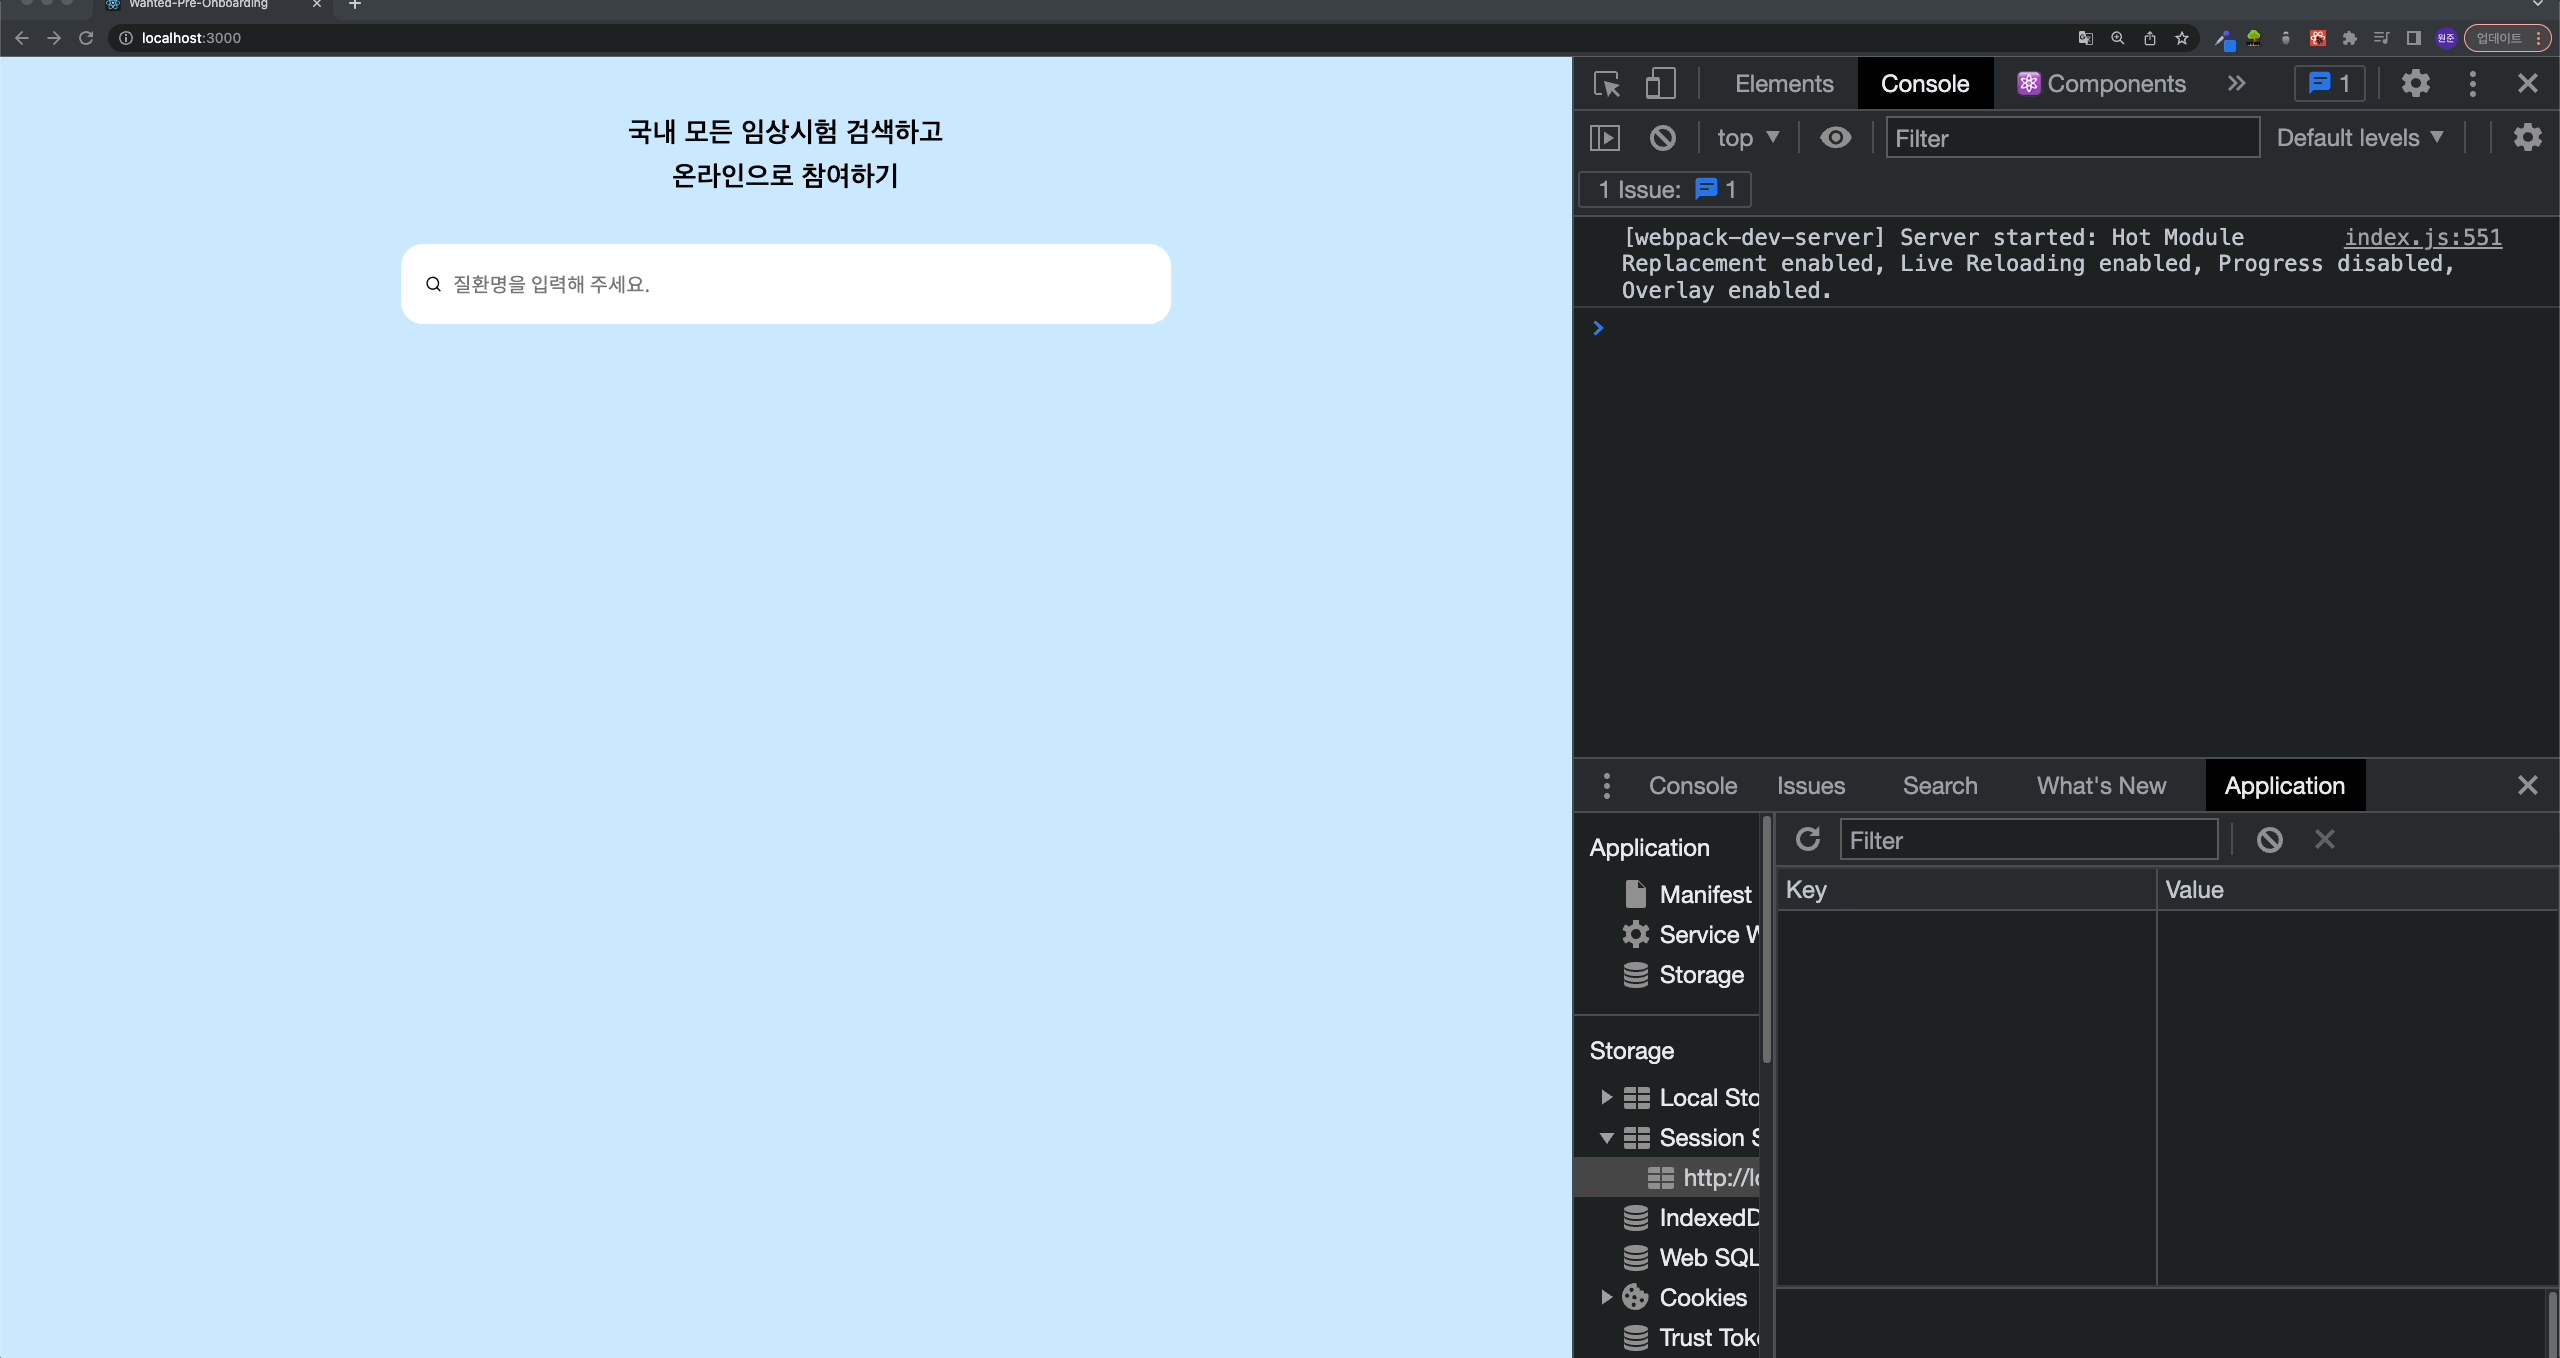This screenshot has height=1358, width=2560.
Task: Open the top JavaScript context dropdown
Action: [1748, 138]
